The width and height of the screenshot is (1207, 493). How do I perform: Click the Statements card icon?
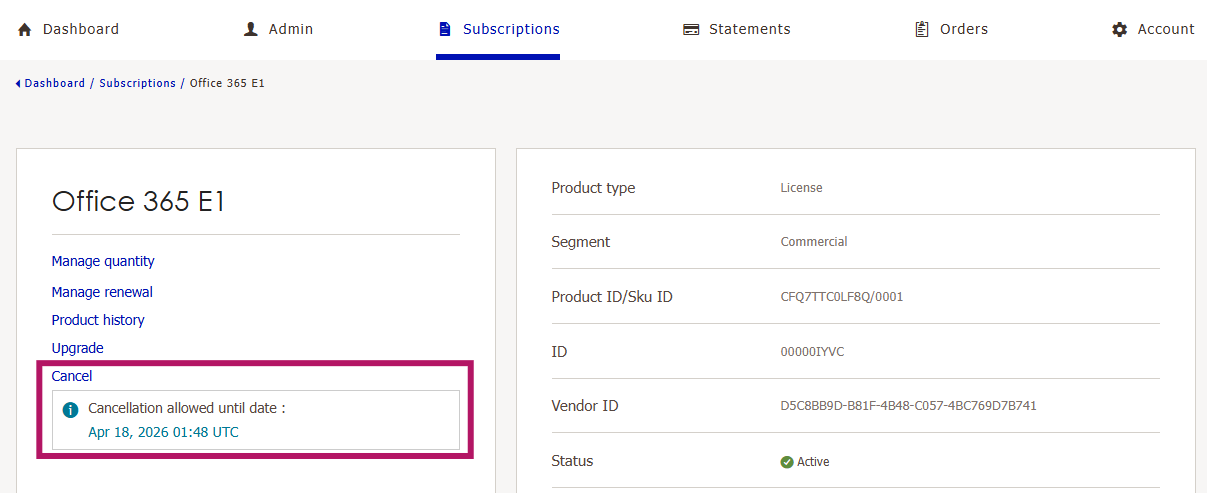[691, 30]
